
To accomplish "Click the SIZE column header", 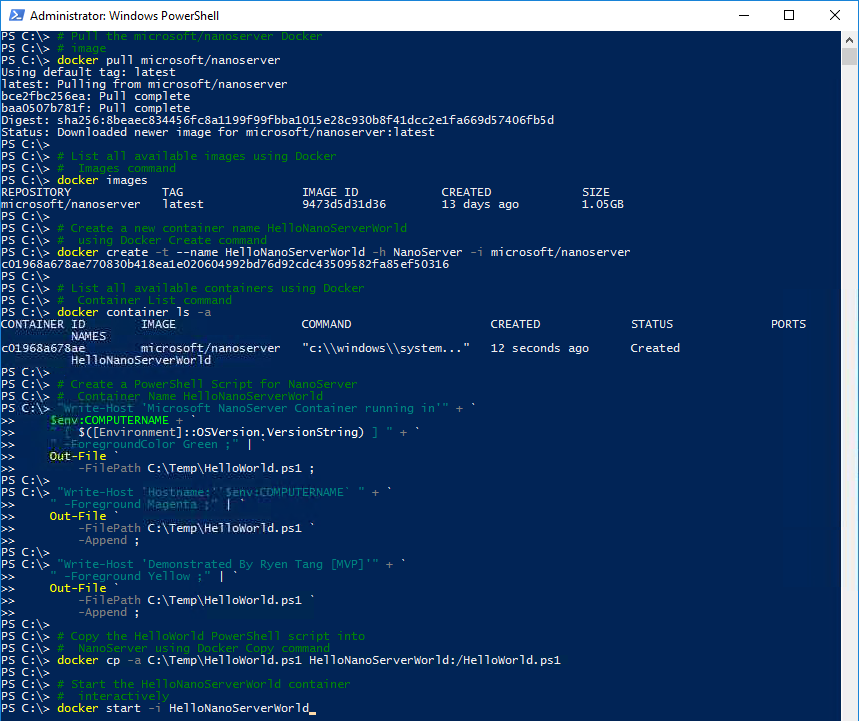I will tap(596, 192).
